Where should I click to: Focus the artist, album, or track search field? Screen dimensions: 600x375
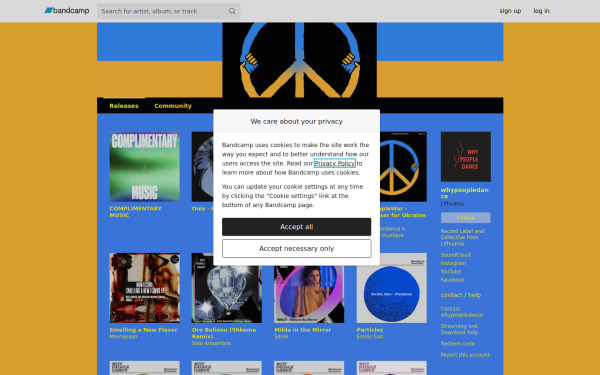(168, 11)
